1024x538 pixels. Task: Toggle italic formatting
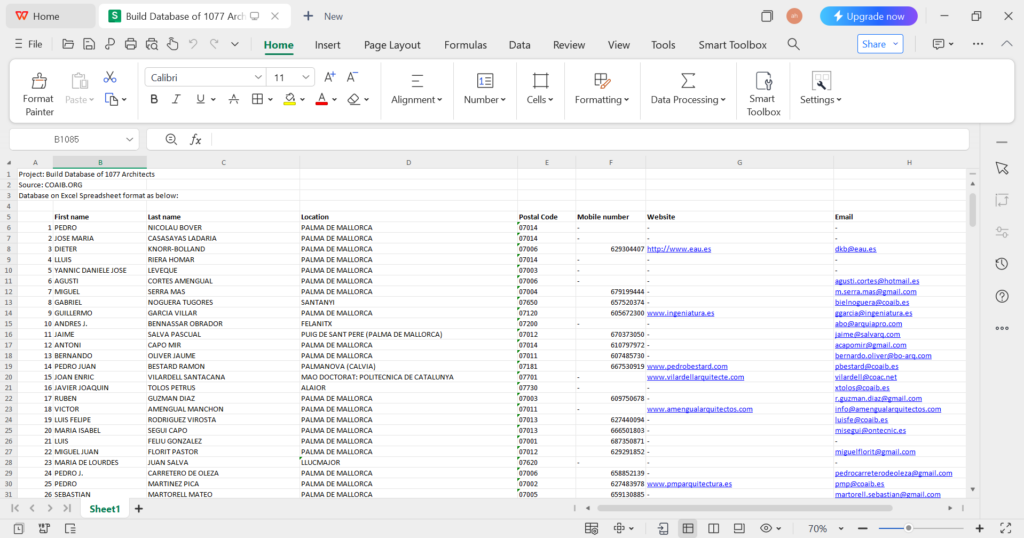[176, 99]
